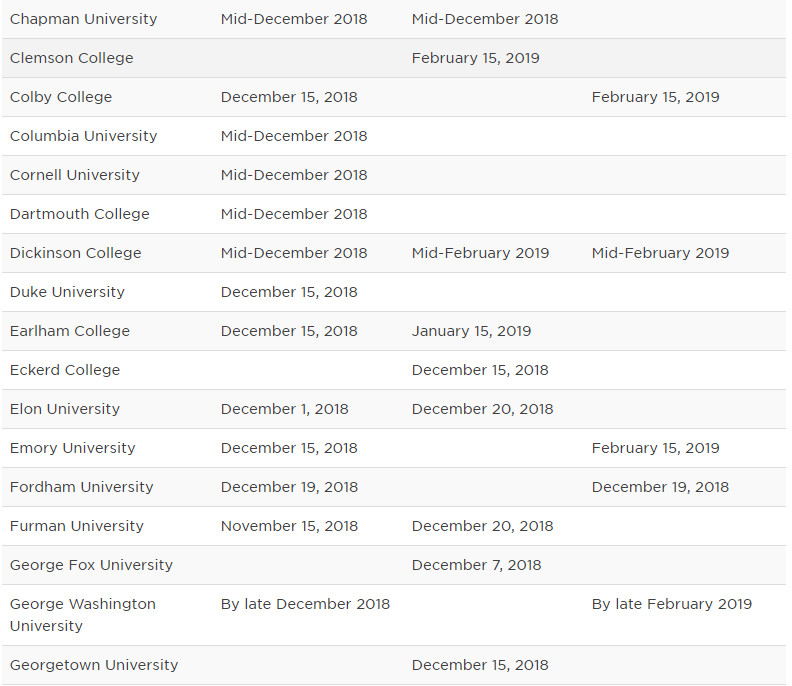This screenshot has height=686, width=792.
Task: Click the By late December 2018 cell
Action: click(305, 604)
